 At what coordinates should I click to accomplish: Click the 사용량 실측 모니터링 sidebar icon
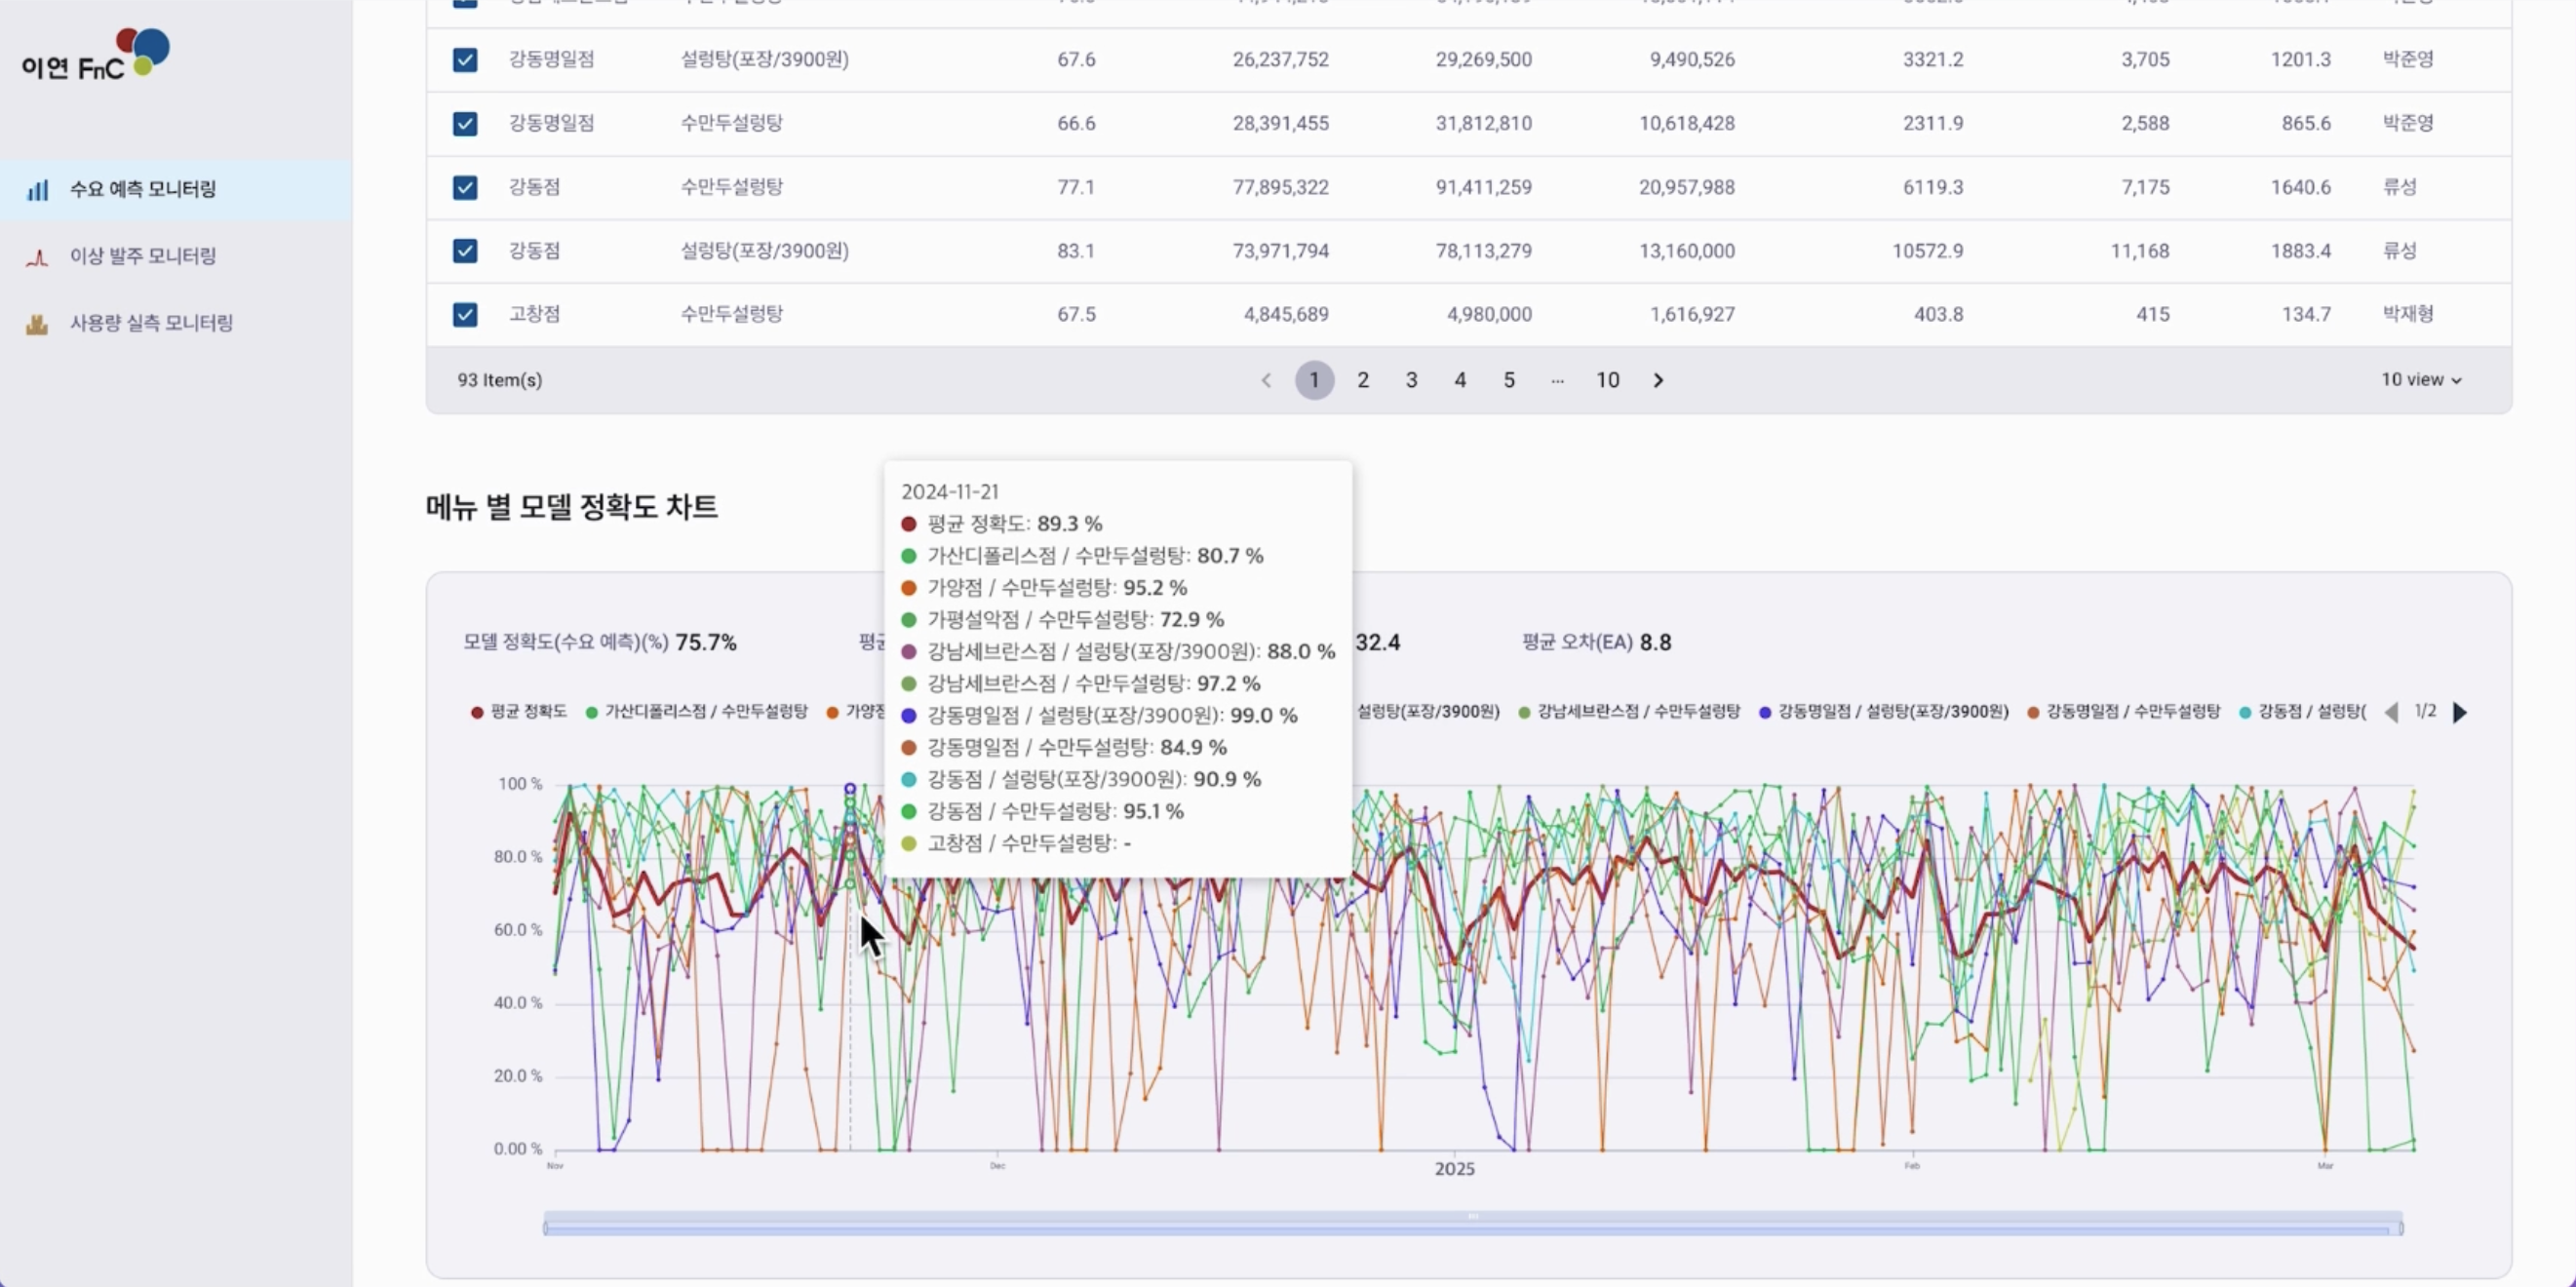pyautogui.click(x=37, y=324)
